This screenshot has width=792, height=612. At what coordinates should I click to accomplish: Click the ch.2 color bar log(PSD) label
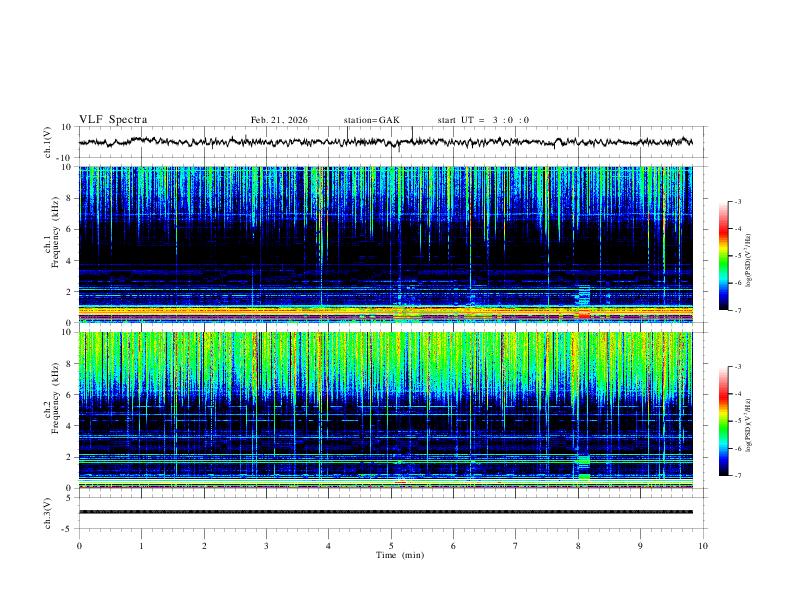point(748,426)
